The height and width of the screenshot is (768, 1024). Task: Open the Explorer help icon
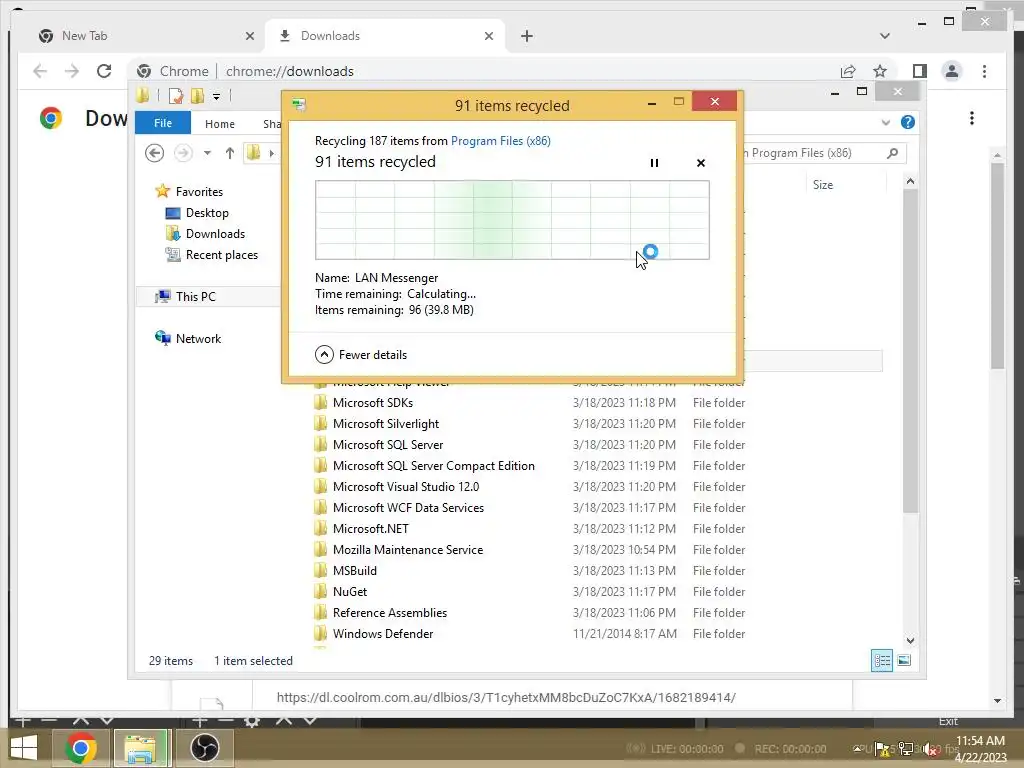click(908, 122)
